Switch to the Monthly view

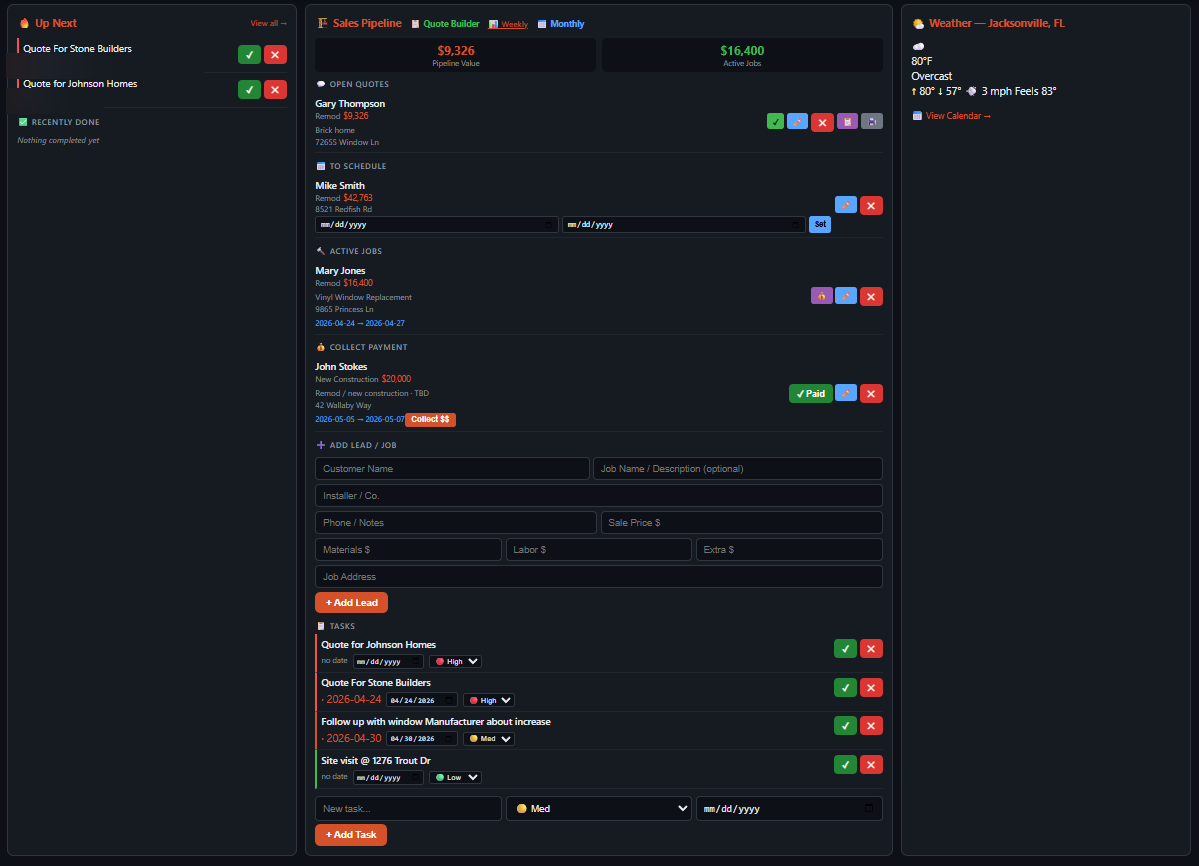[x=561, y=24]
